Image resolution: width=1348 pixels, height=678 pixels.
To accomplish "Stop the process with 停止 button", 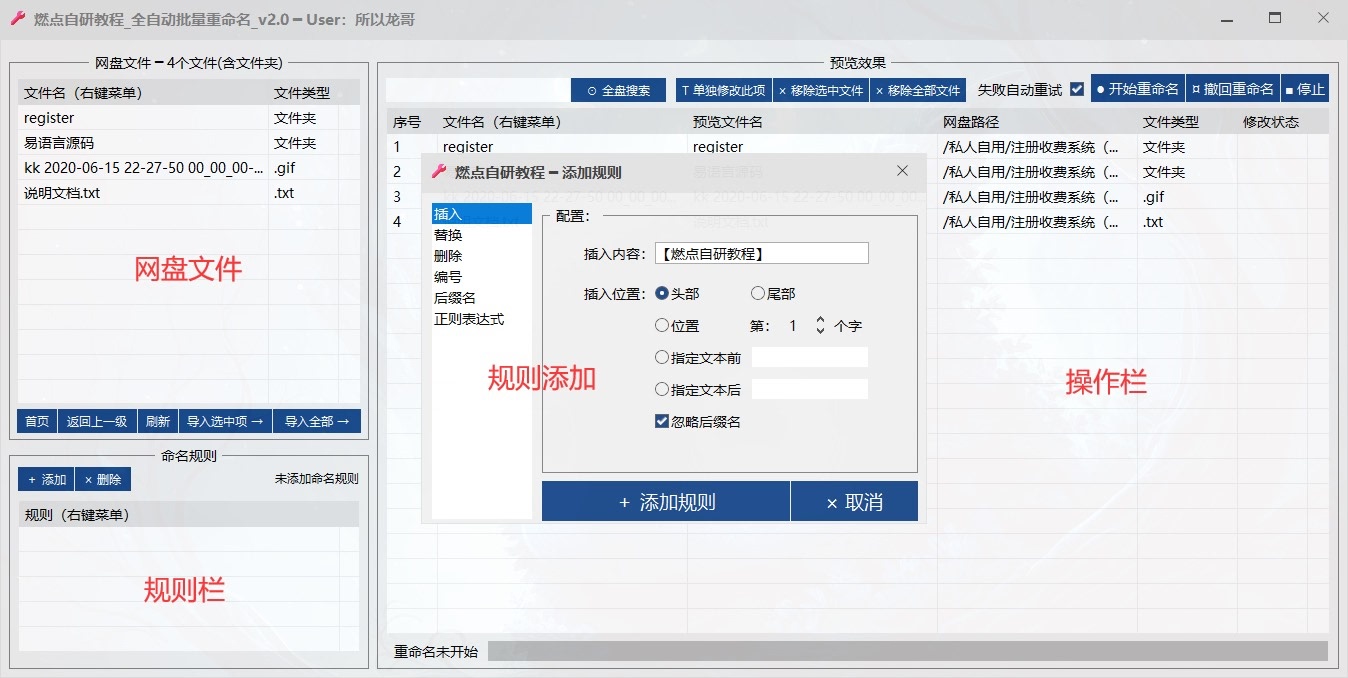I will 1305,89.
